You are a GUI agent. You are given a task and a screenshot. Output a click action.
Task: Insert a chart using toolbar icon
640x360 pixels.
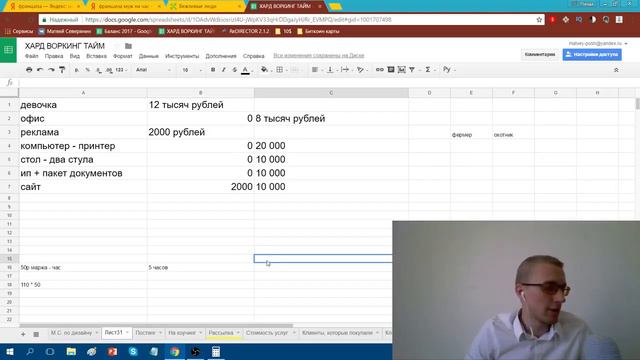(x=402, y=70)
